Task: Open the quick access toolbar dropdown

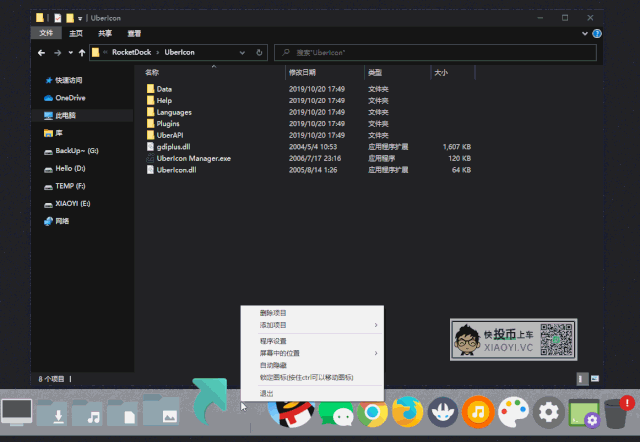Action: [x=80, y=18]
